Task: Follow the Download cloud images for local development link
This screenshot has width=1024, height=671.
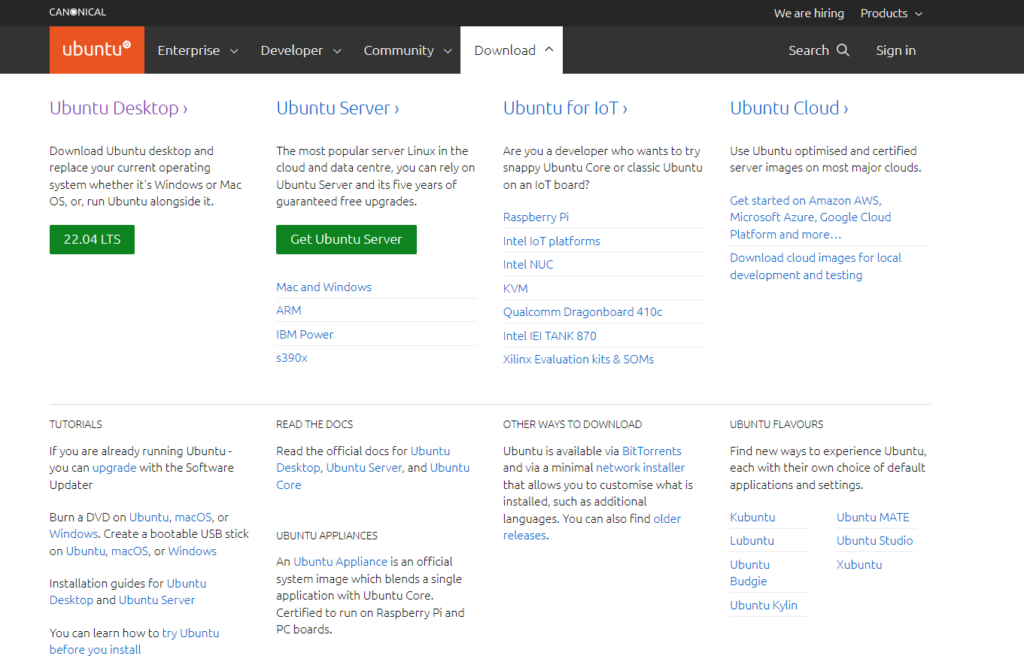Action: pyautogui.click(x=815, y=267)
